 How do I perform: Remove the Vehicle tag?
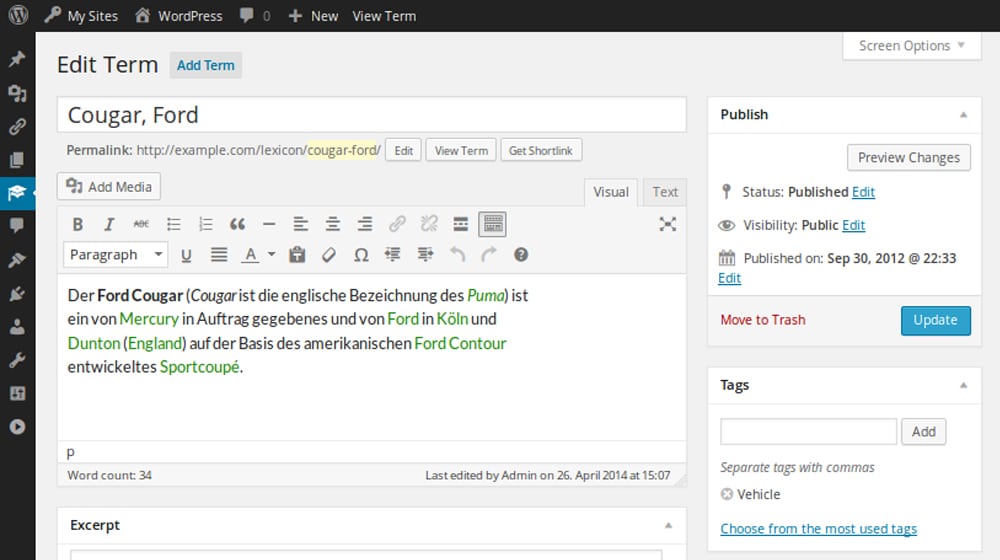726,494
